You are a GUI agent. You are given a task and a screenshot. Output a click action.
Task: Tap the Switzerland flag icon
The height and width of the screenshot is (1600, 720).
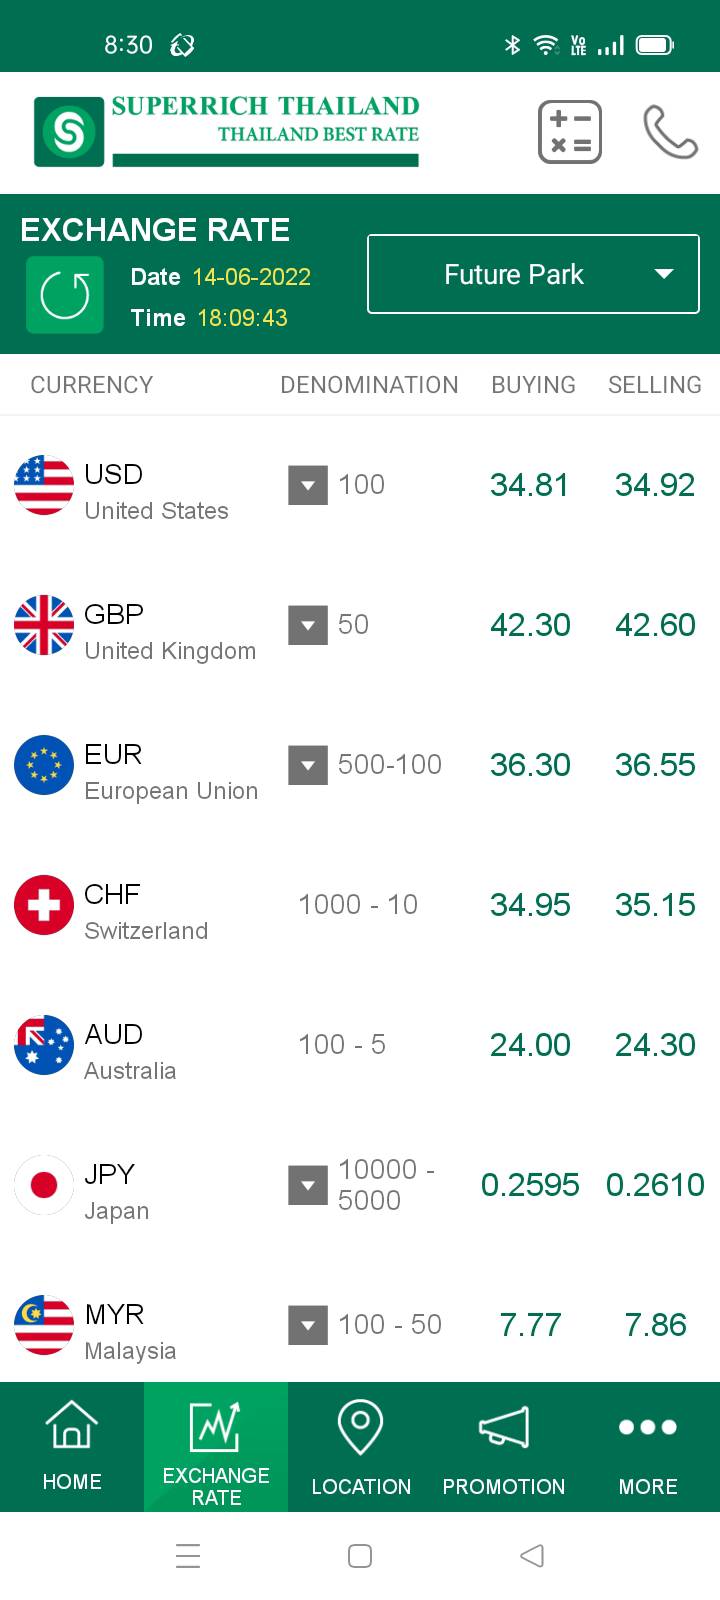(x=44, y=905)
